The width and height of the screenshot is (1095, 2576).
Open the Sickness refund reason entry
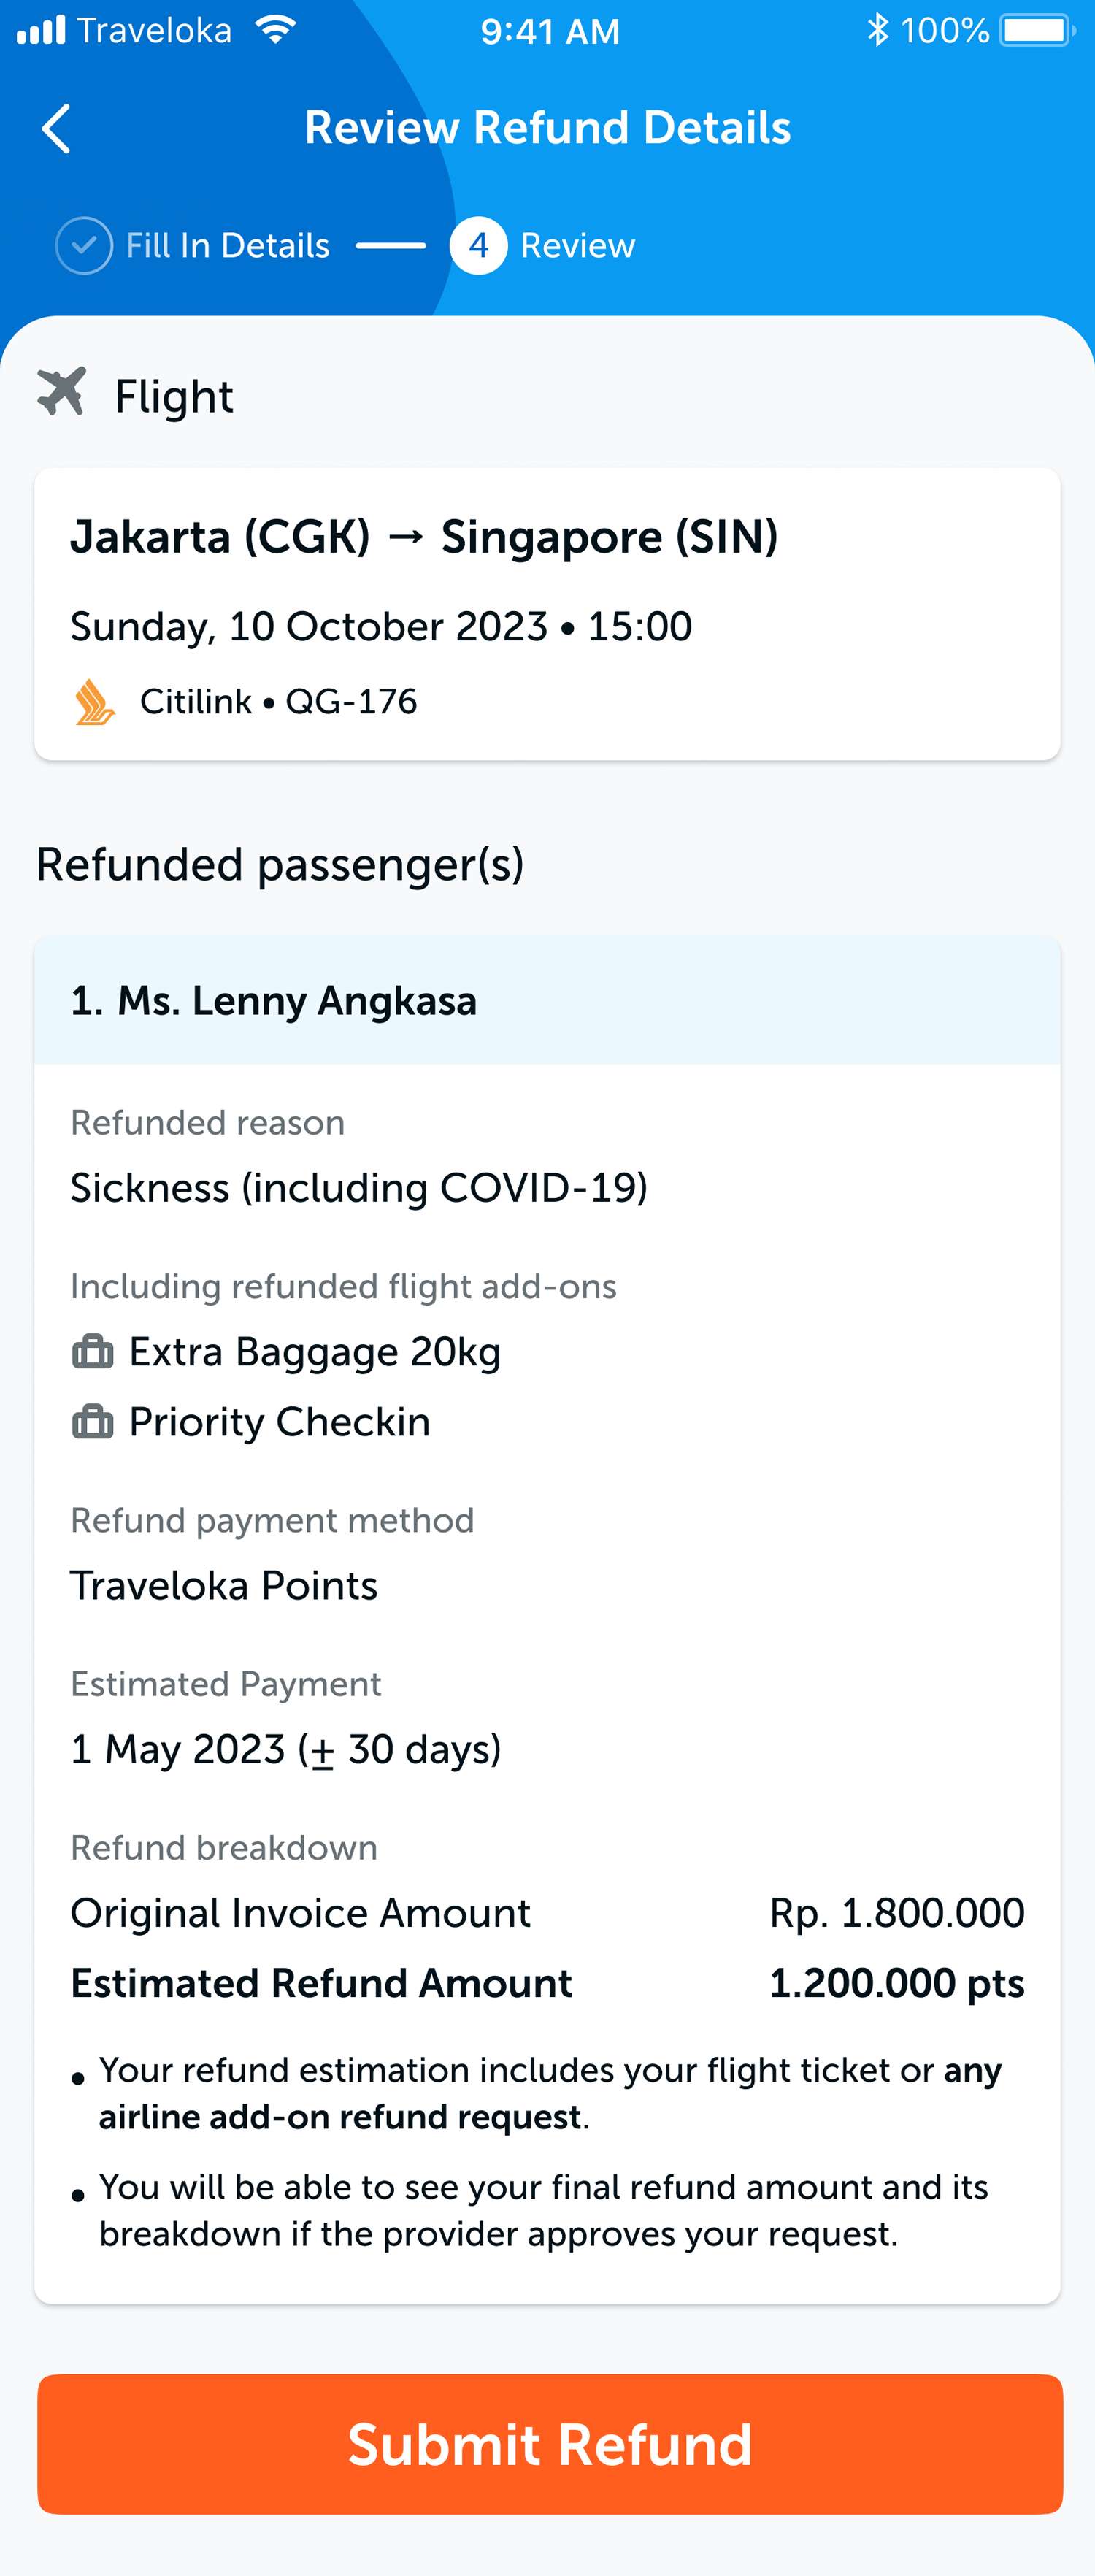point(357,1189)
